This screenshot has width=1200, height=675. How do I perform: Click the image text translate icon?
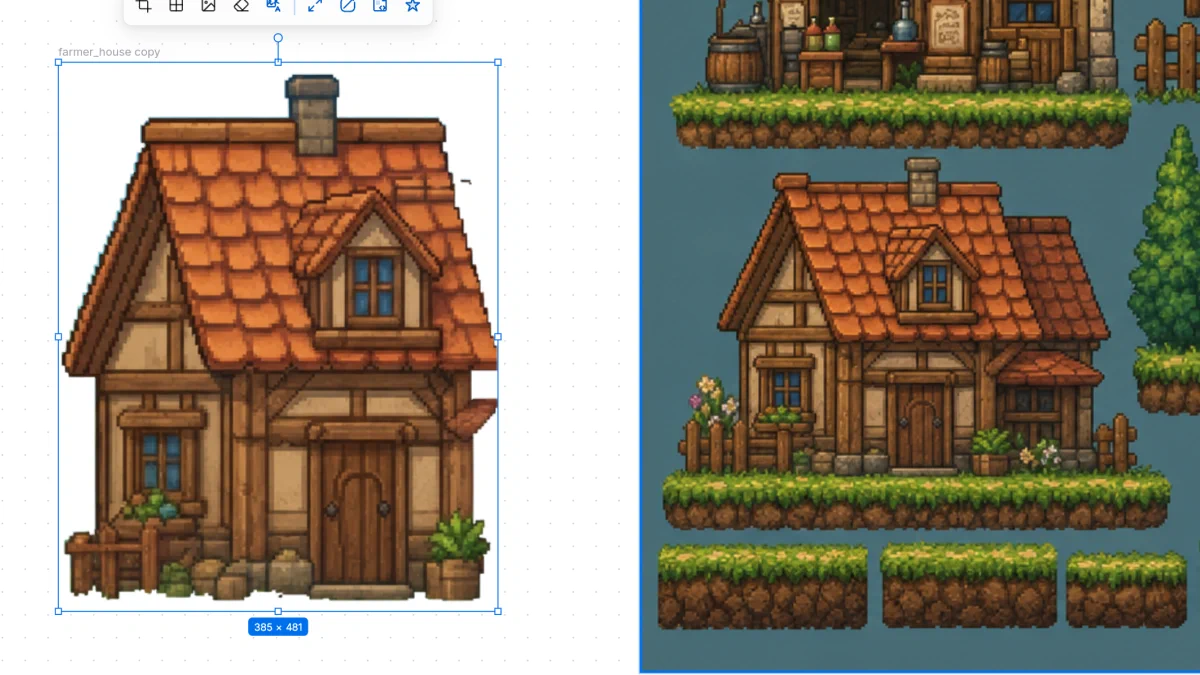tap(273, 5)
